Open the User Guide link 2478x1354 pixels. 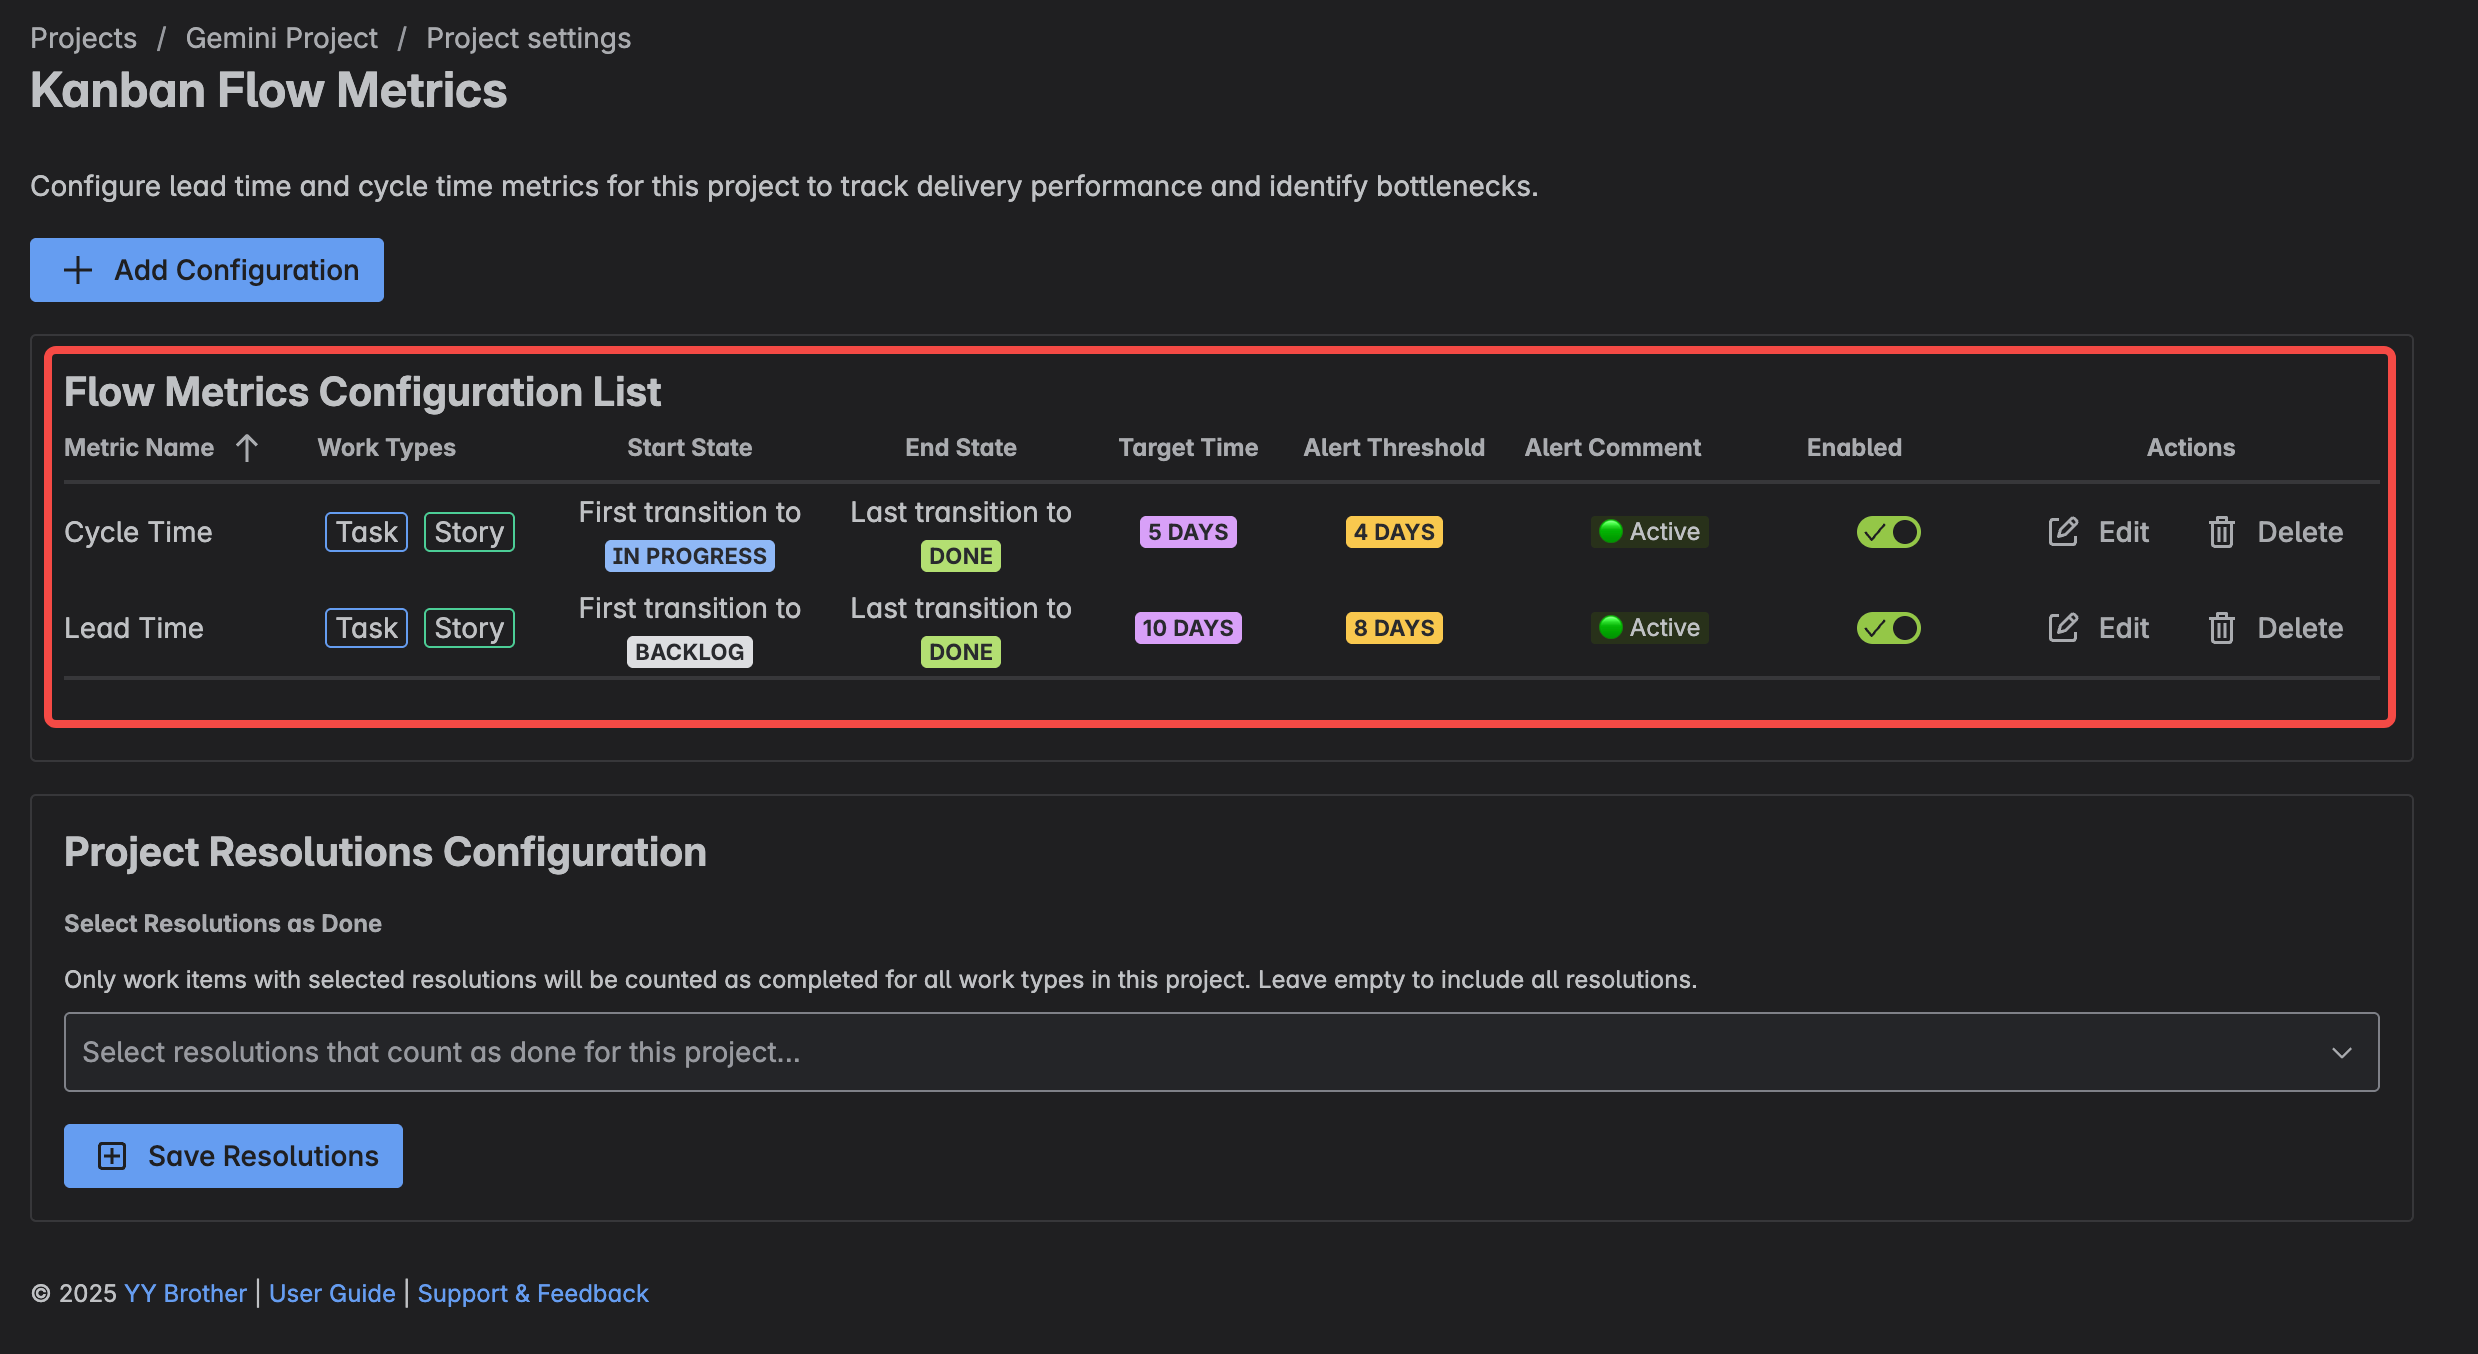[331, 1293]
